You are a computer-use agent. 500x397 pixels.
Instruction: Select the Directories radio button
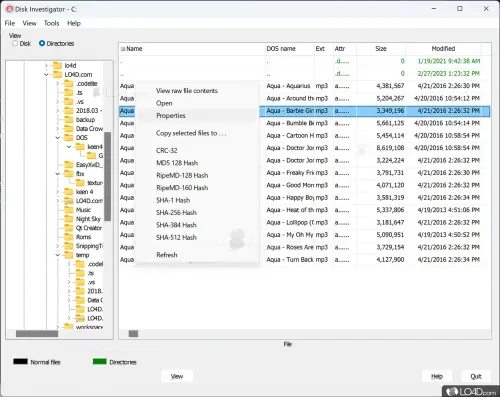click(x=42, y=43)
